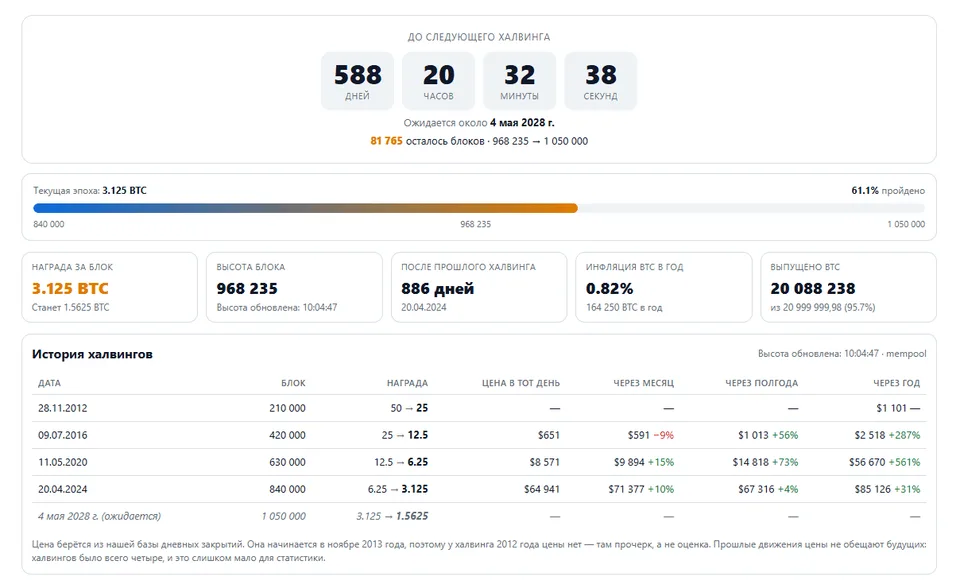The image size is (960, 584).
Task: Click the halving epoch progress bar
Action: pos(479,208)
